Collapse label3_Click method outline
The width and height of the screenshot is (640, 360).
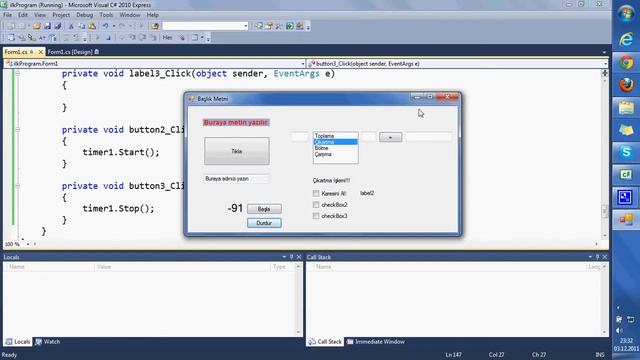coord(17,73)
